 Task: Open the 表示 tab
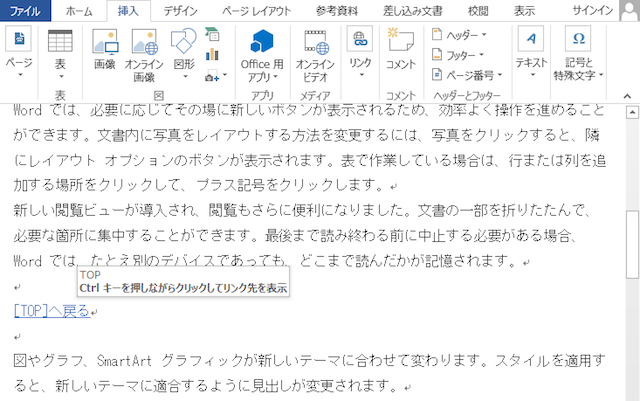[524, 11]
